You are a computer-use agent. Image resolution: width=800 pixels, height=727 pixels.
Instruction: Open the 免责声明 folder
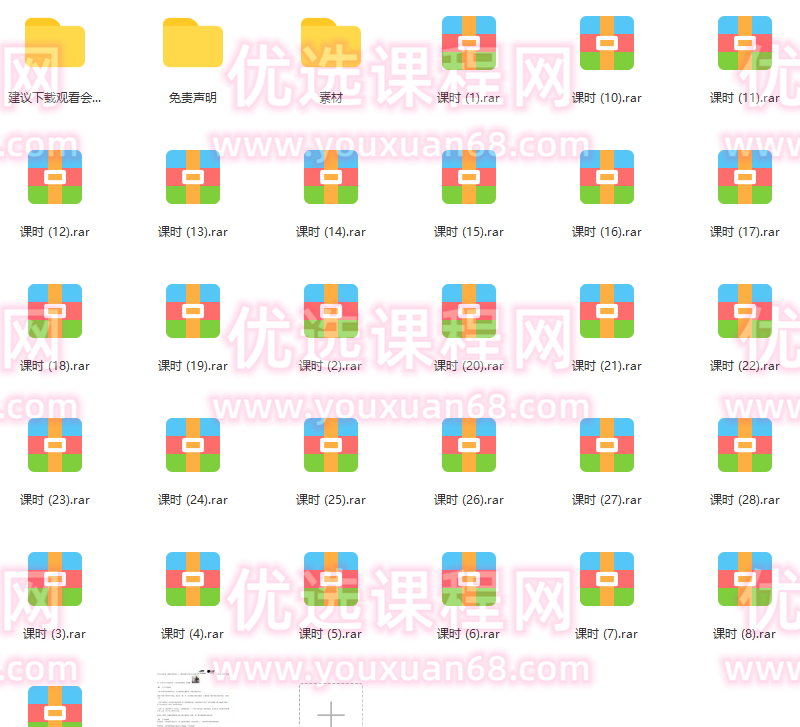click(x=193, y=44)
